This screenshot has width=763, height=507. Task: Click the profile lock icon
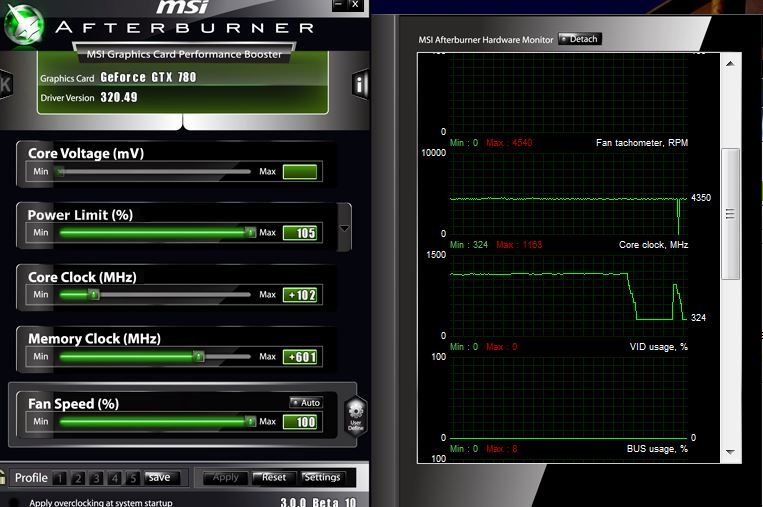point(4,478)
